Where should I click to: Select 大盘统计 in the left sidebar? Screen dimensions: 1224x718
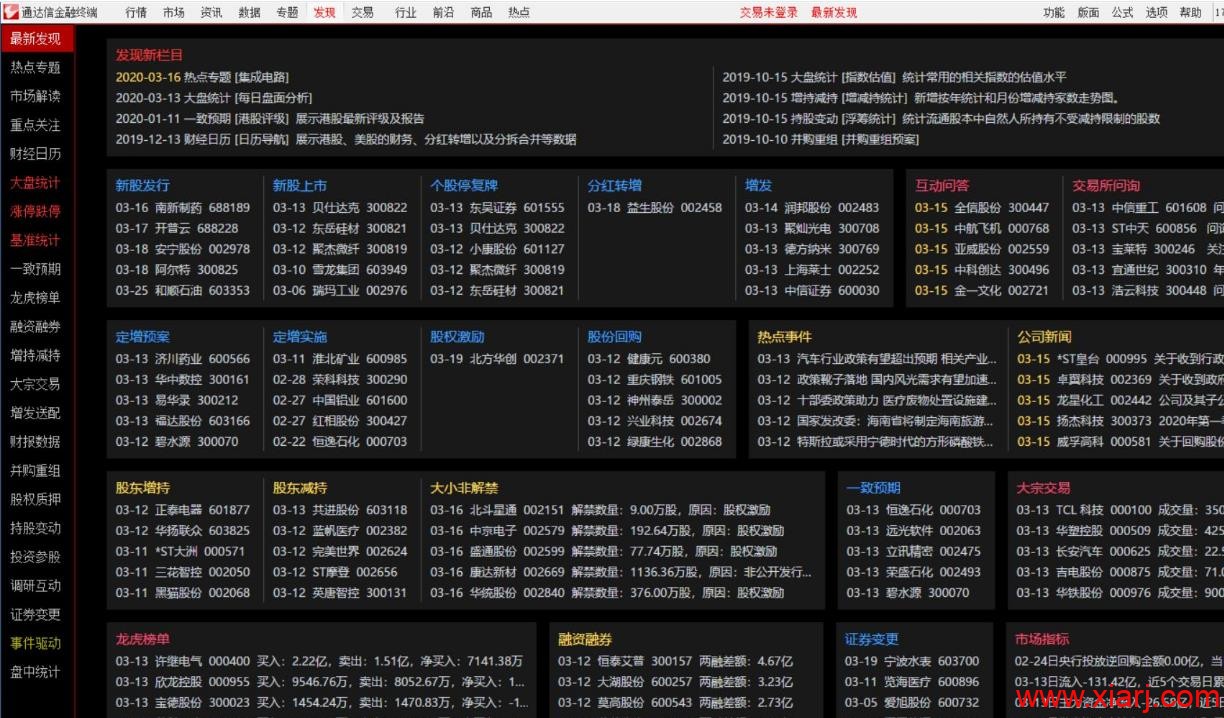tap(36, 183)
